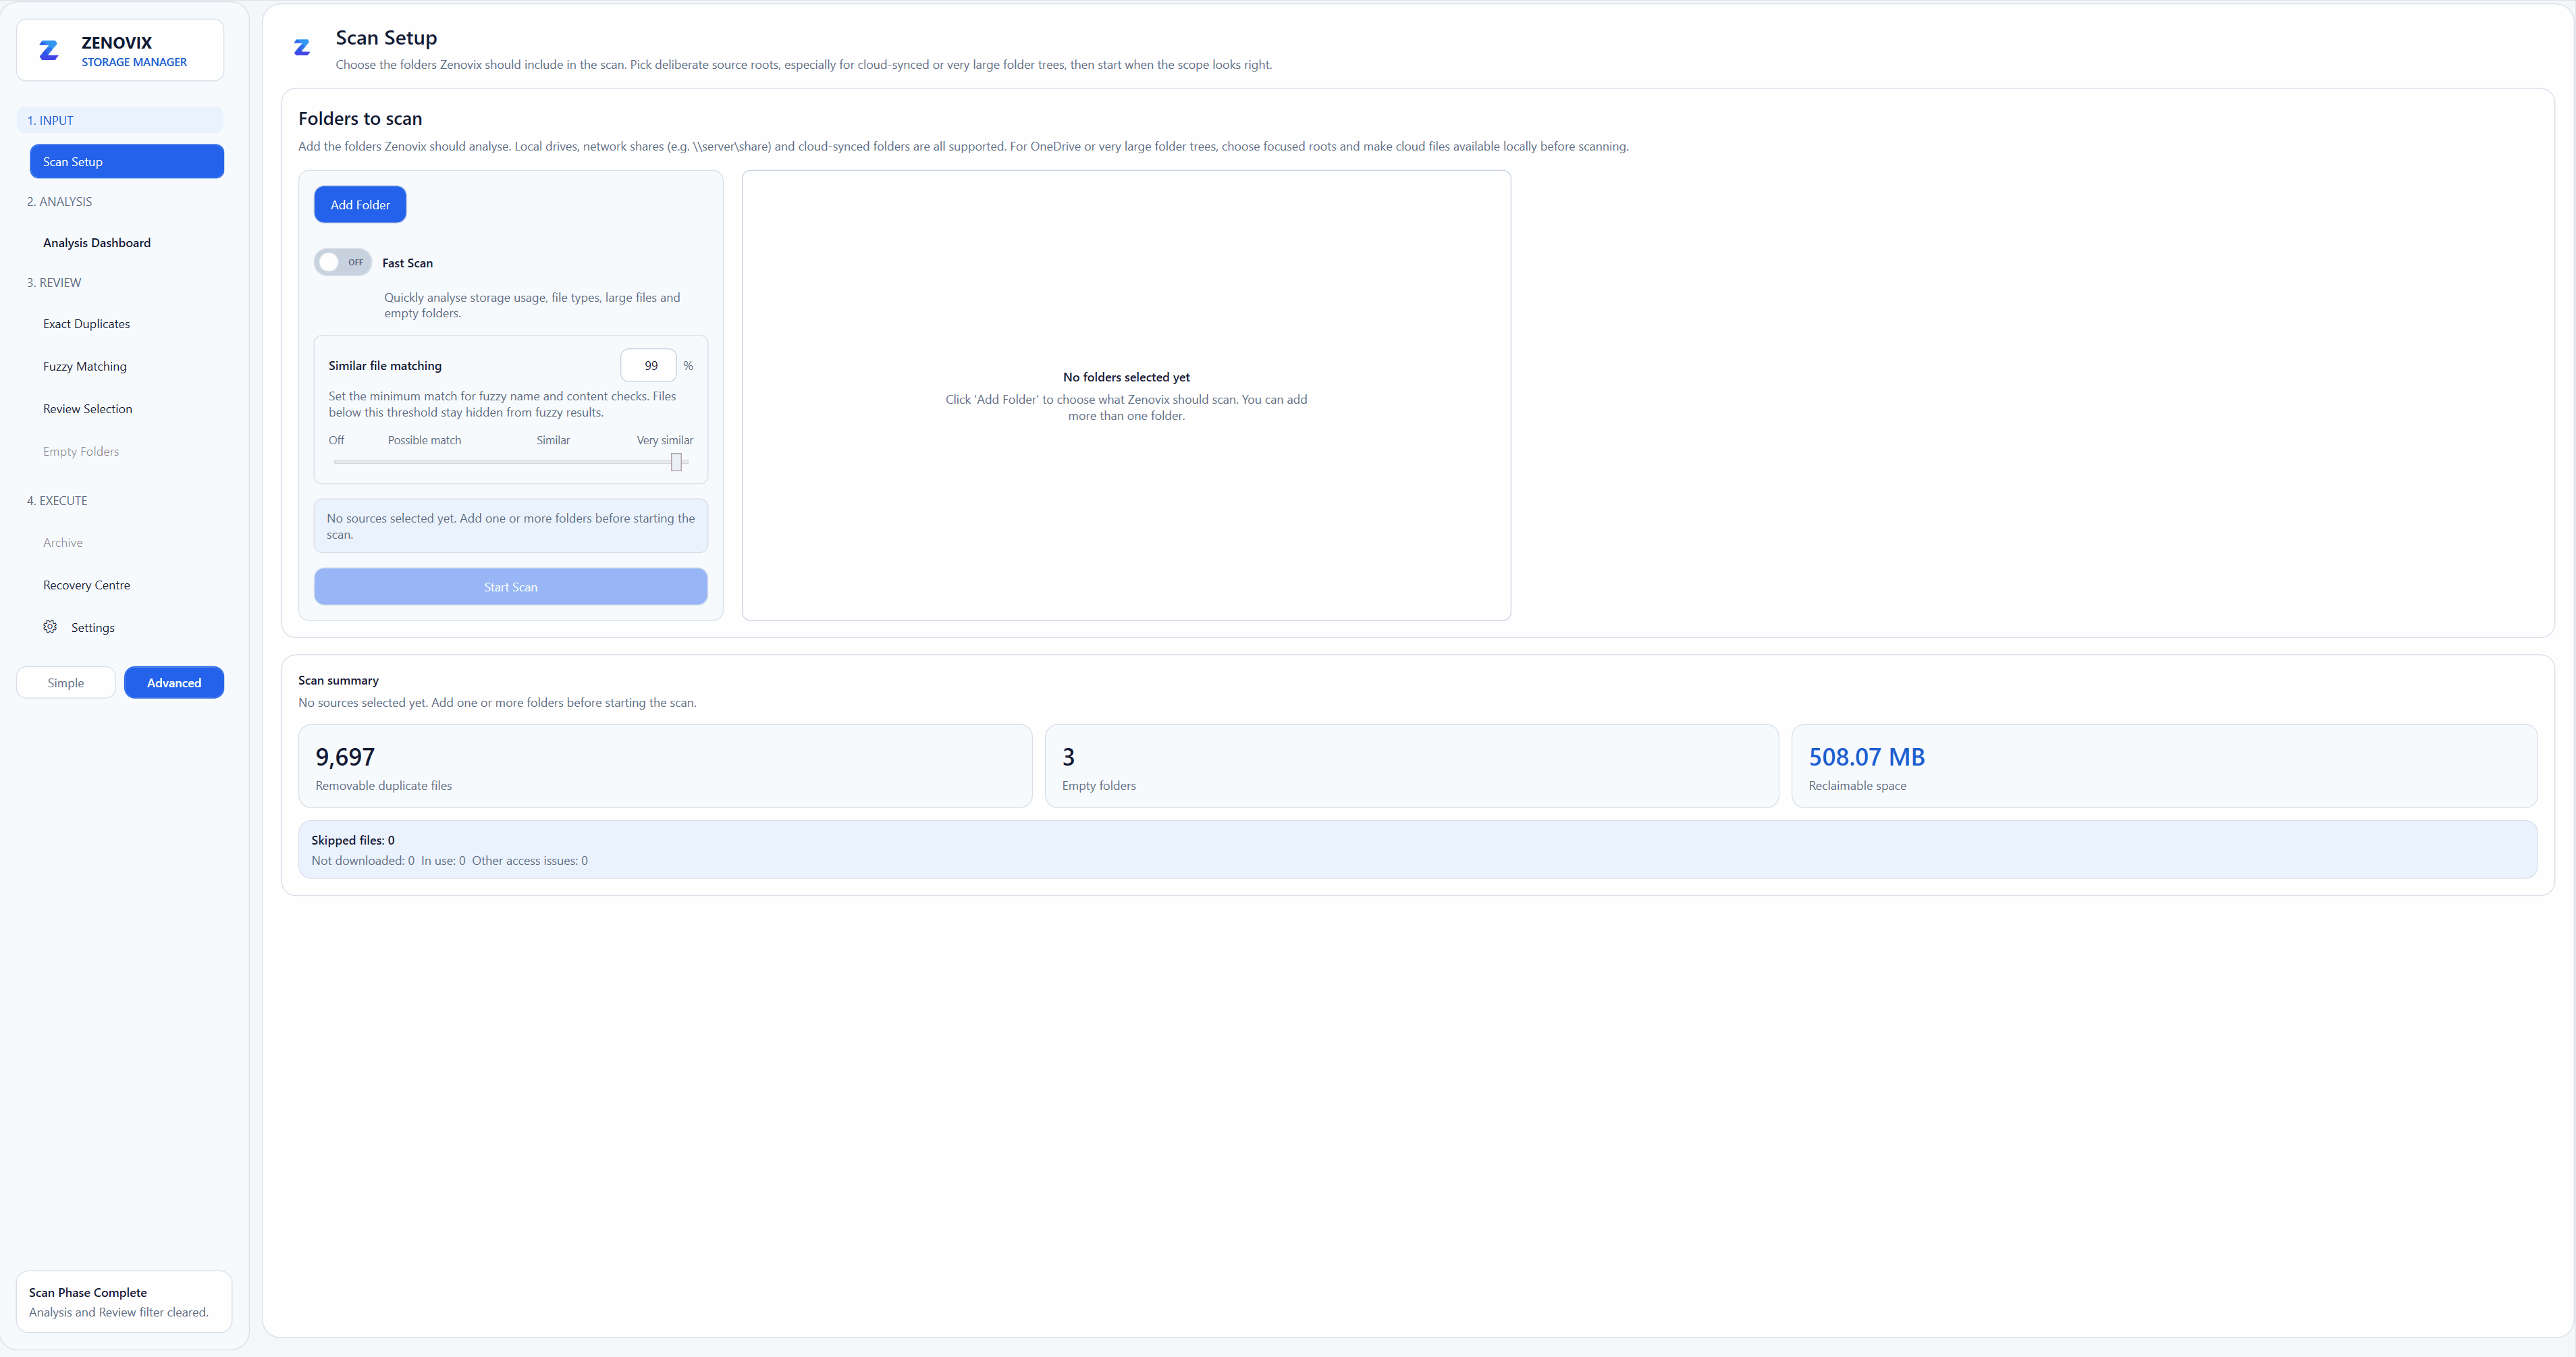The height and width of the screenshot is (1357, 2576).
Task: Click the 508.07 MB Reclaimable space card
Action: pos(2164,766)
